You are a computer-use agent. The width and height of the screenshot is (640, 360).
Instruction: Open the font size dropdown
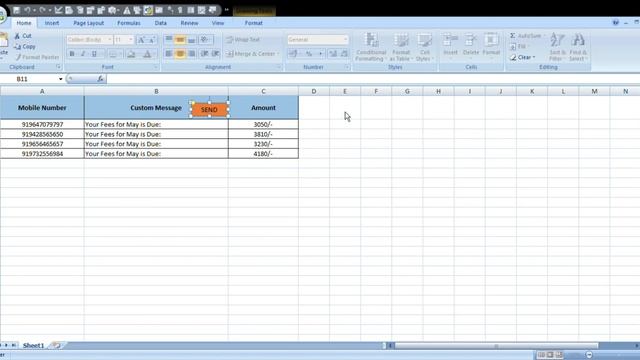point(131,40)
